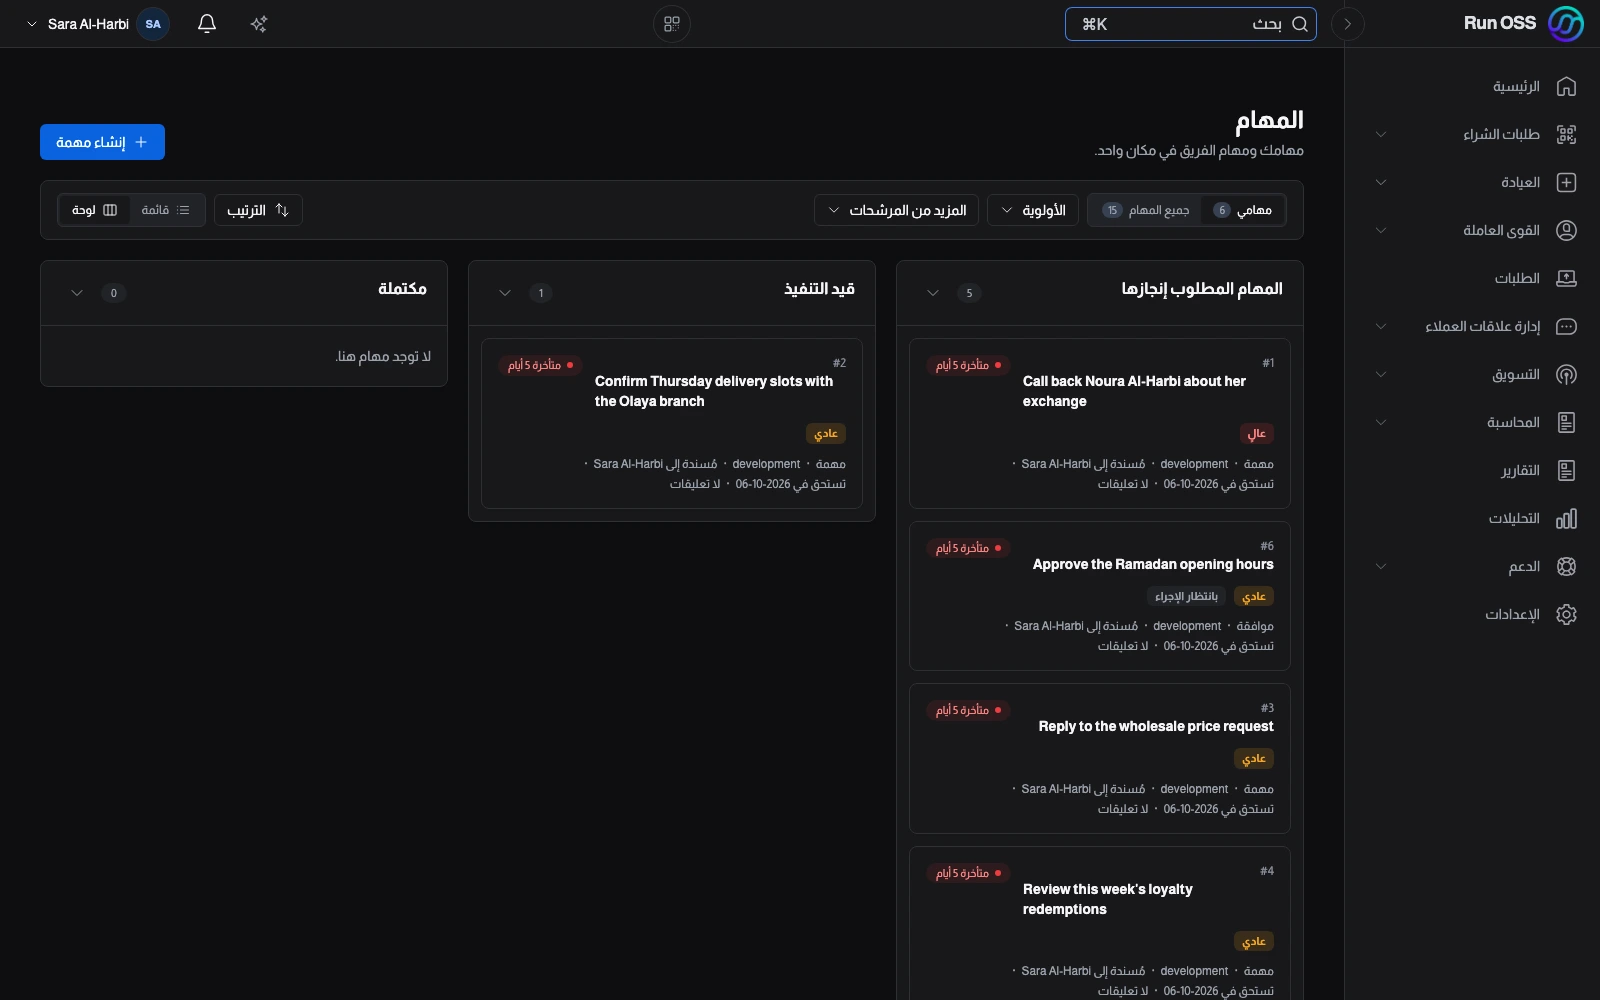The width and height of the screenshot is (1600, 1000).
Task: Switch to قائمة list view
Action: (x=166, y=210)
